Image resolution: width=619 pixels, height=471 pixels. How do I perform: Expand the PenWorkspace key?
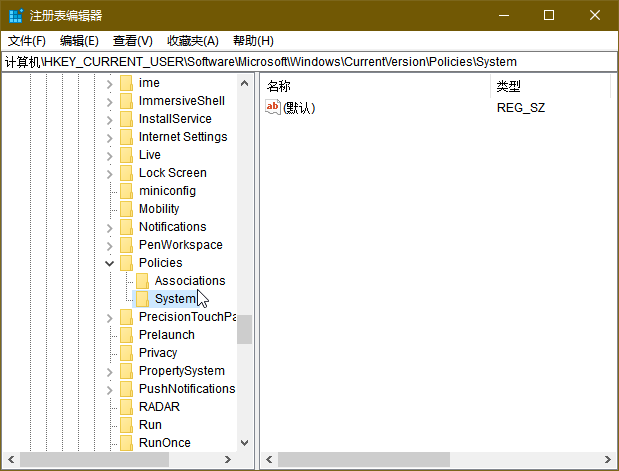point(110,246)
